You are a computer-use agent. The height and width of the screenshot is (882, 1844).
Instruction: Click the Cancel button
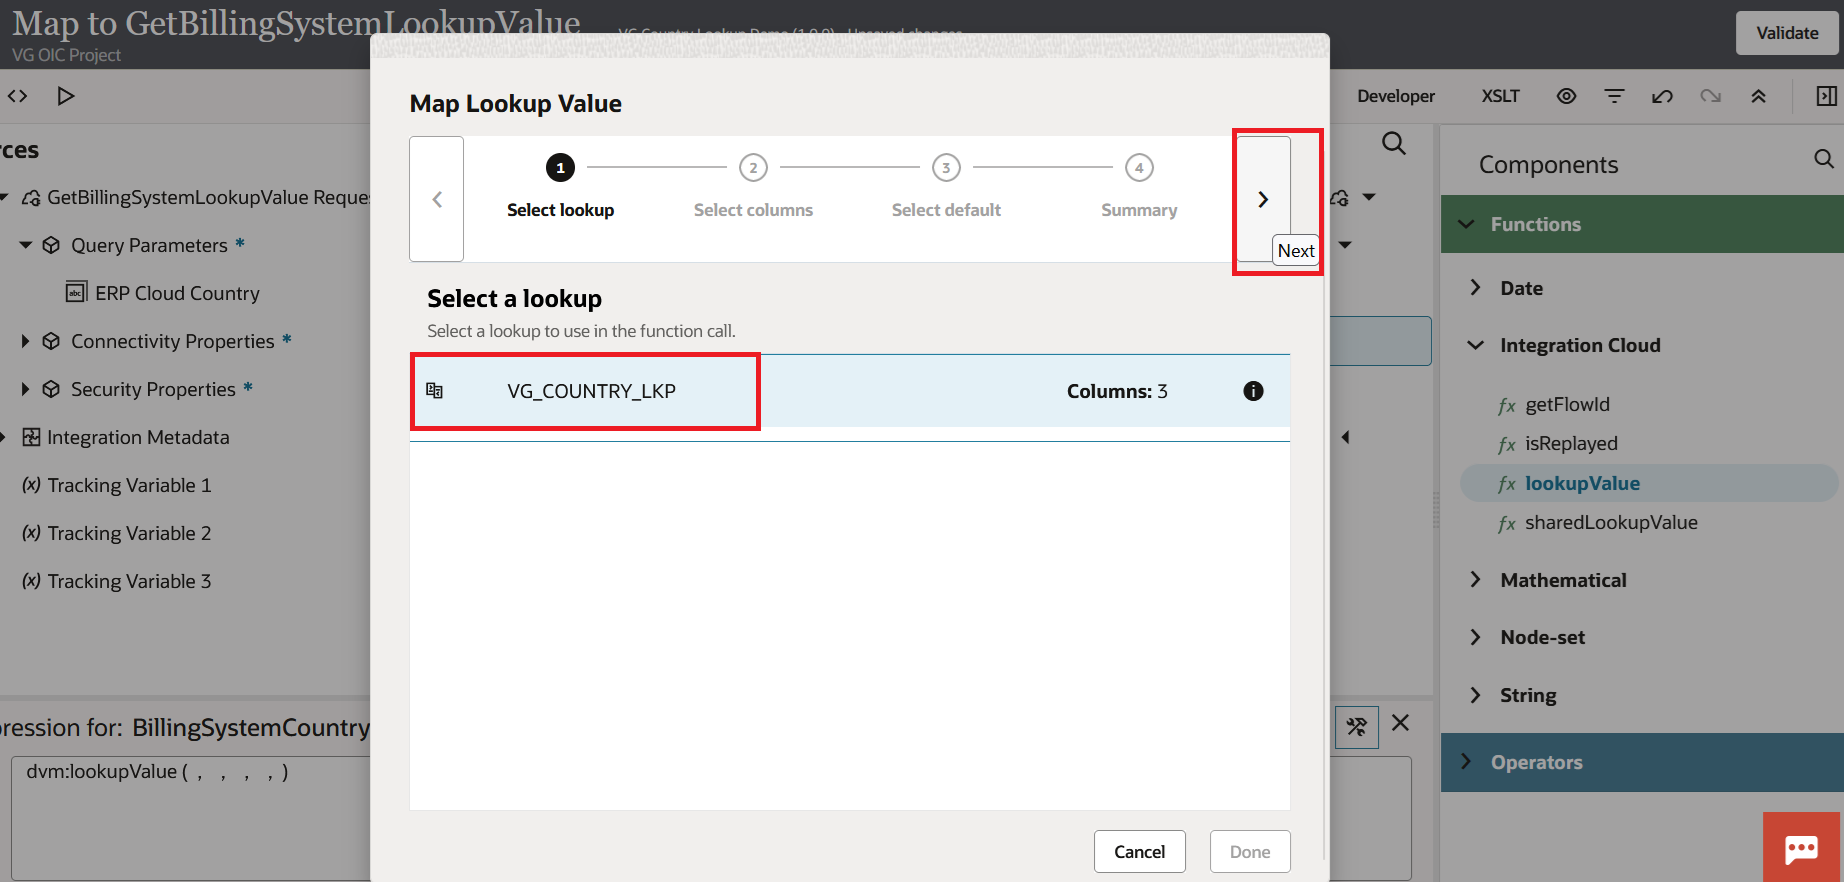coord(1139,851)
